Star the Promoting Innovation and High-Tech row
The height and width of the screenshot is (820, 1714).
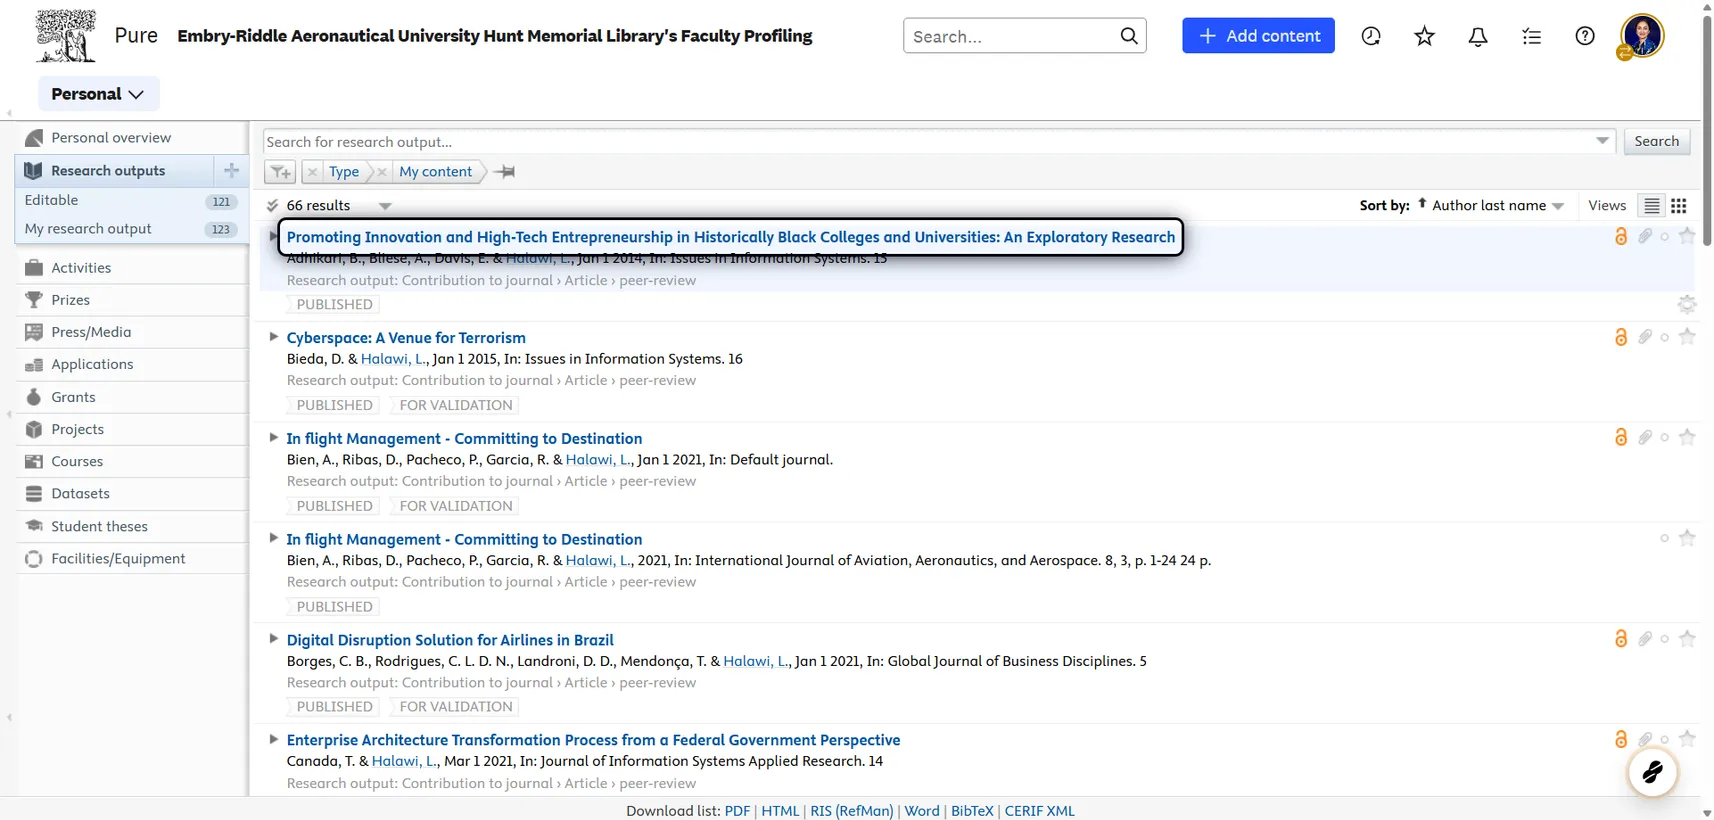coord(1687,235)
